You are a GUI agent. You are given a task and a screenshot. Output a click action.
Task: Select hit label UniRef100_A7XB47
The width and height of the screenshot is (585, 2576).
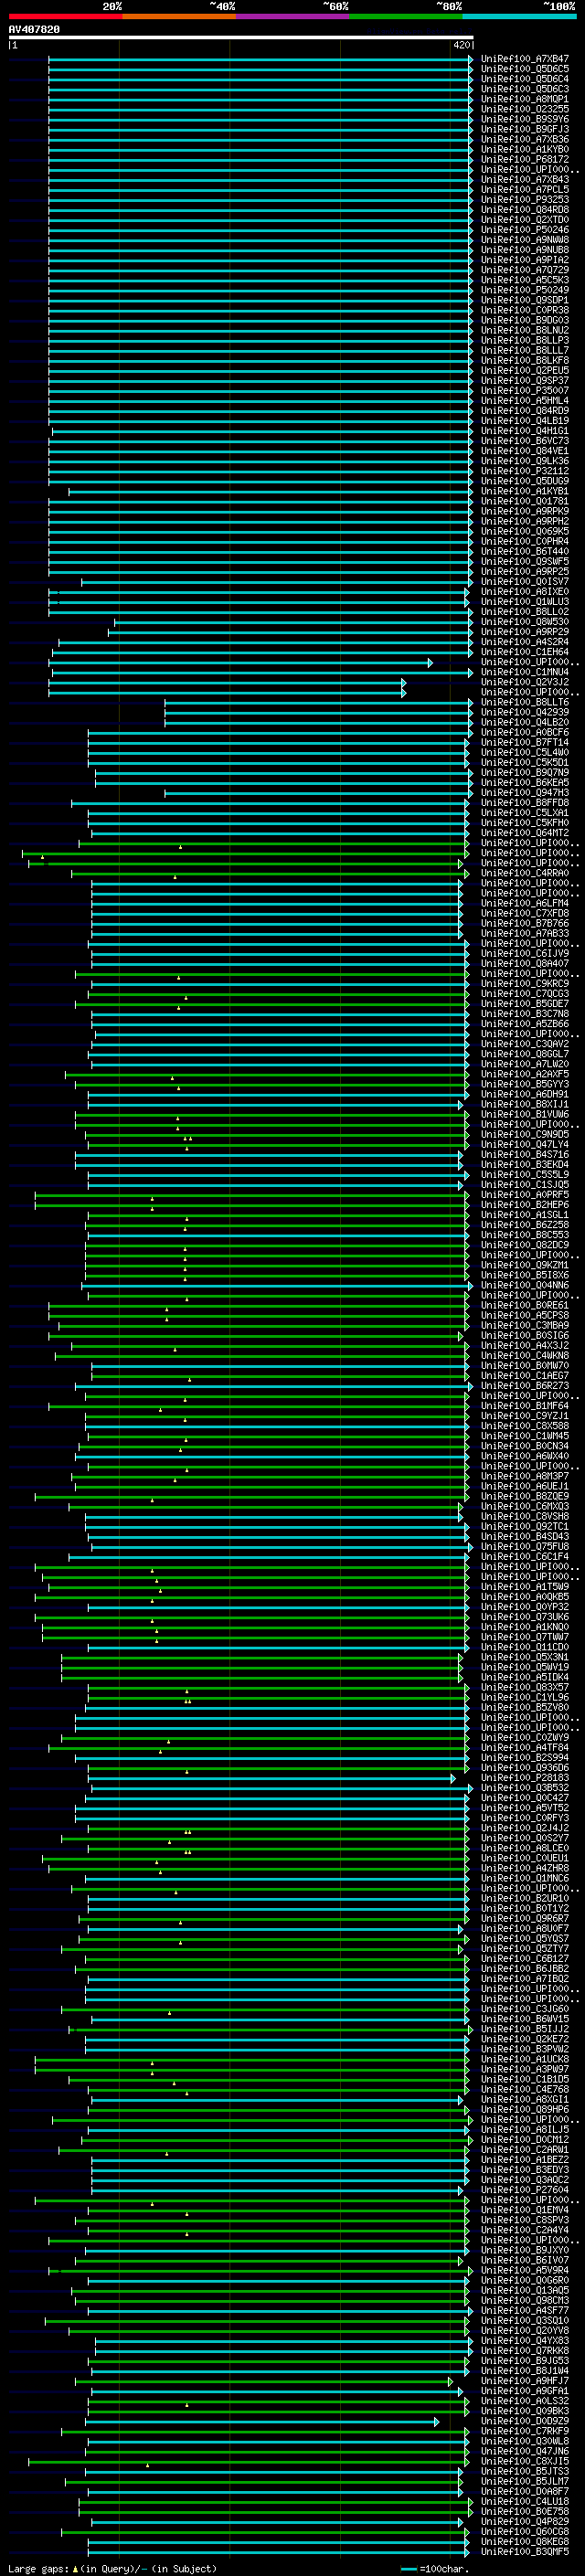pyautogui.click(x=525, y=59)
